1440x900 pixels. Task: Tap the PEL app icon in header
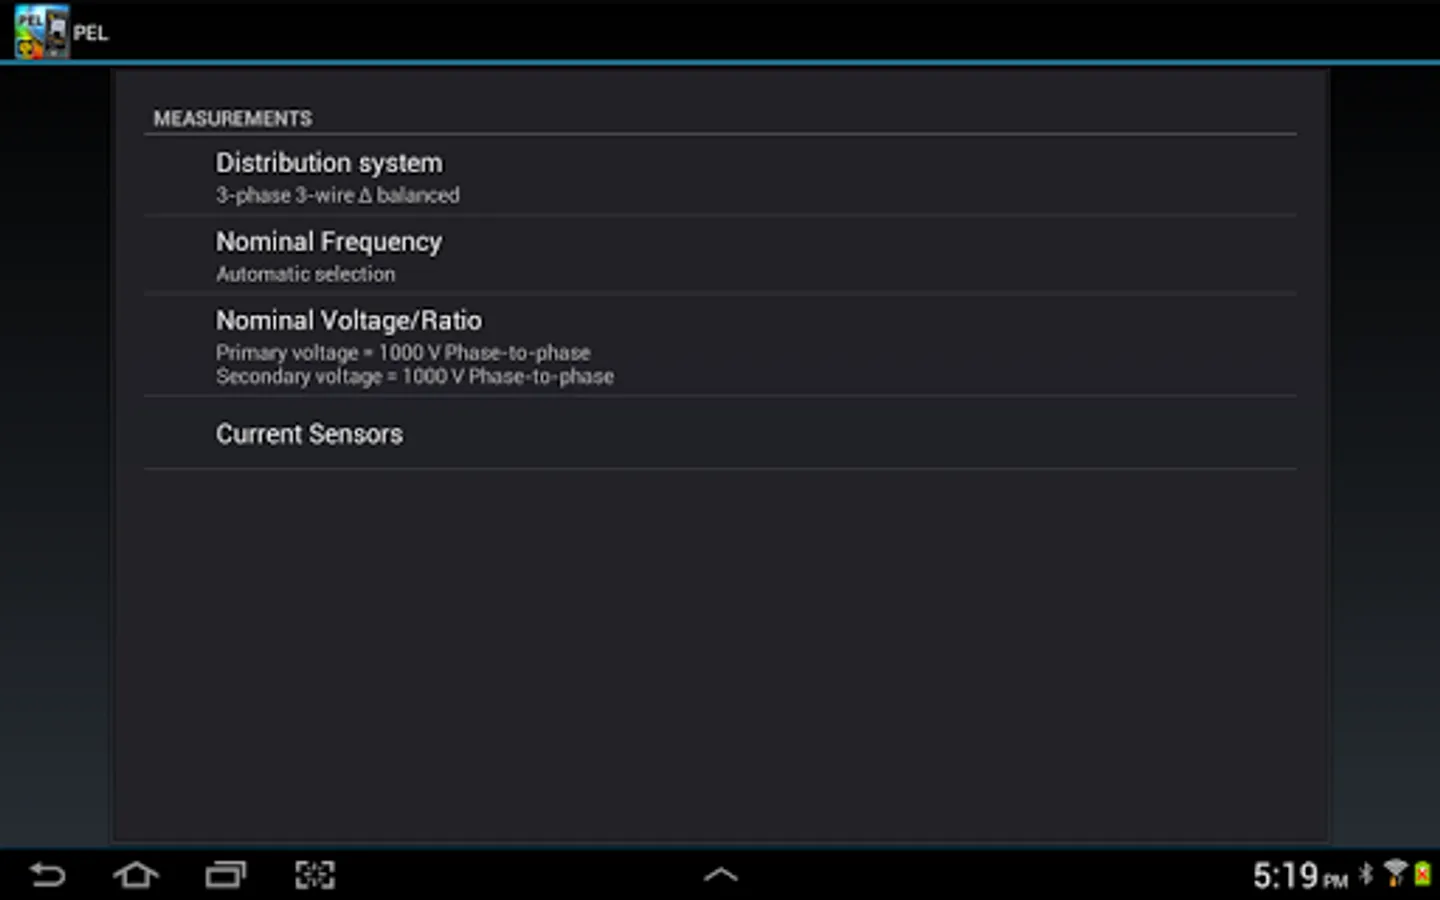[41, 31]
